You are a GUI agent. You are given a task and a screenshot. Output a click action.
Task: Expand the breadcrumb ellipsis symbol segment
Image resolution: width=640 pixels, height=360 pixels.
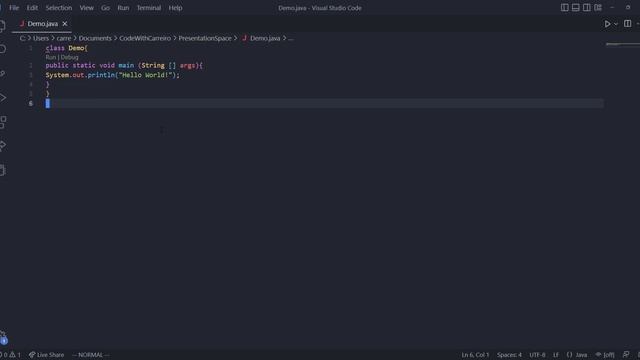[x=291, y=38]
